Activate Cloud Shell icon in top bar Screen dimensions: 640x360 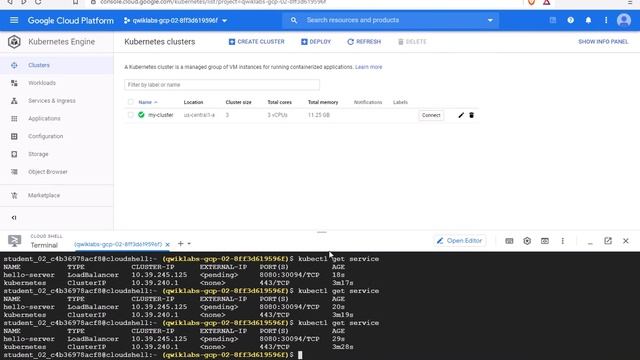553,20
